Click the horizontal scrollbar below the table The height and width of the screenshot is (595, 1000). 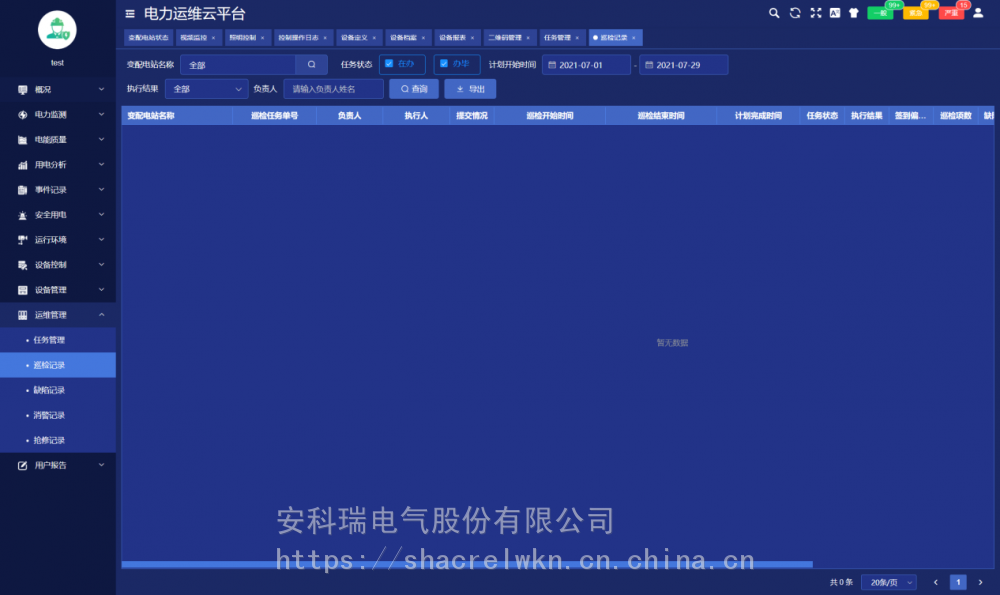467,565
